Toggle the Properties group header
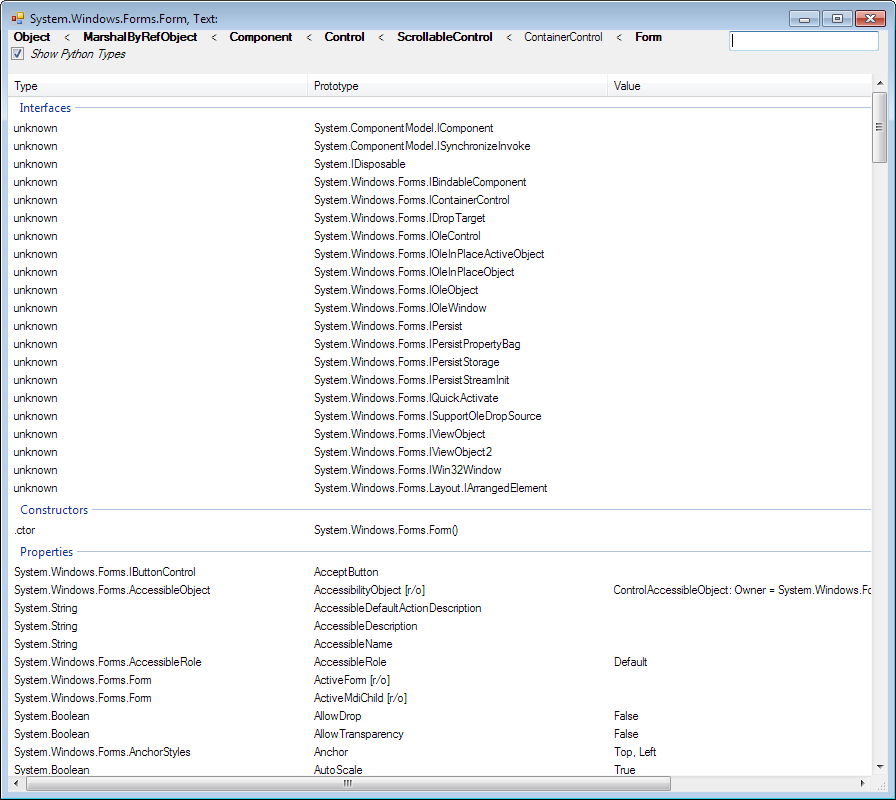This screenshot has width=896, height=800. (x=47, y=552)
